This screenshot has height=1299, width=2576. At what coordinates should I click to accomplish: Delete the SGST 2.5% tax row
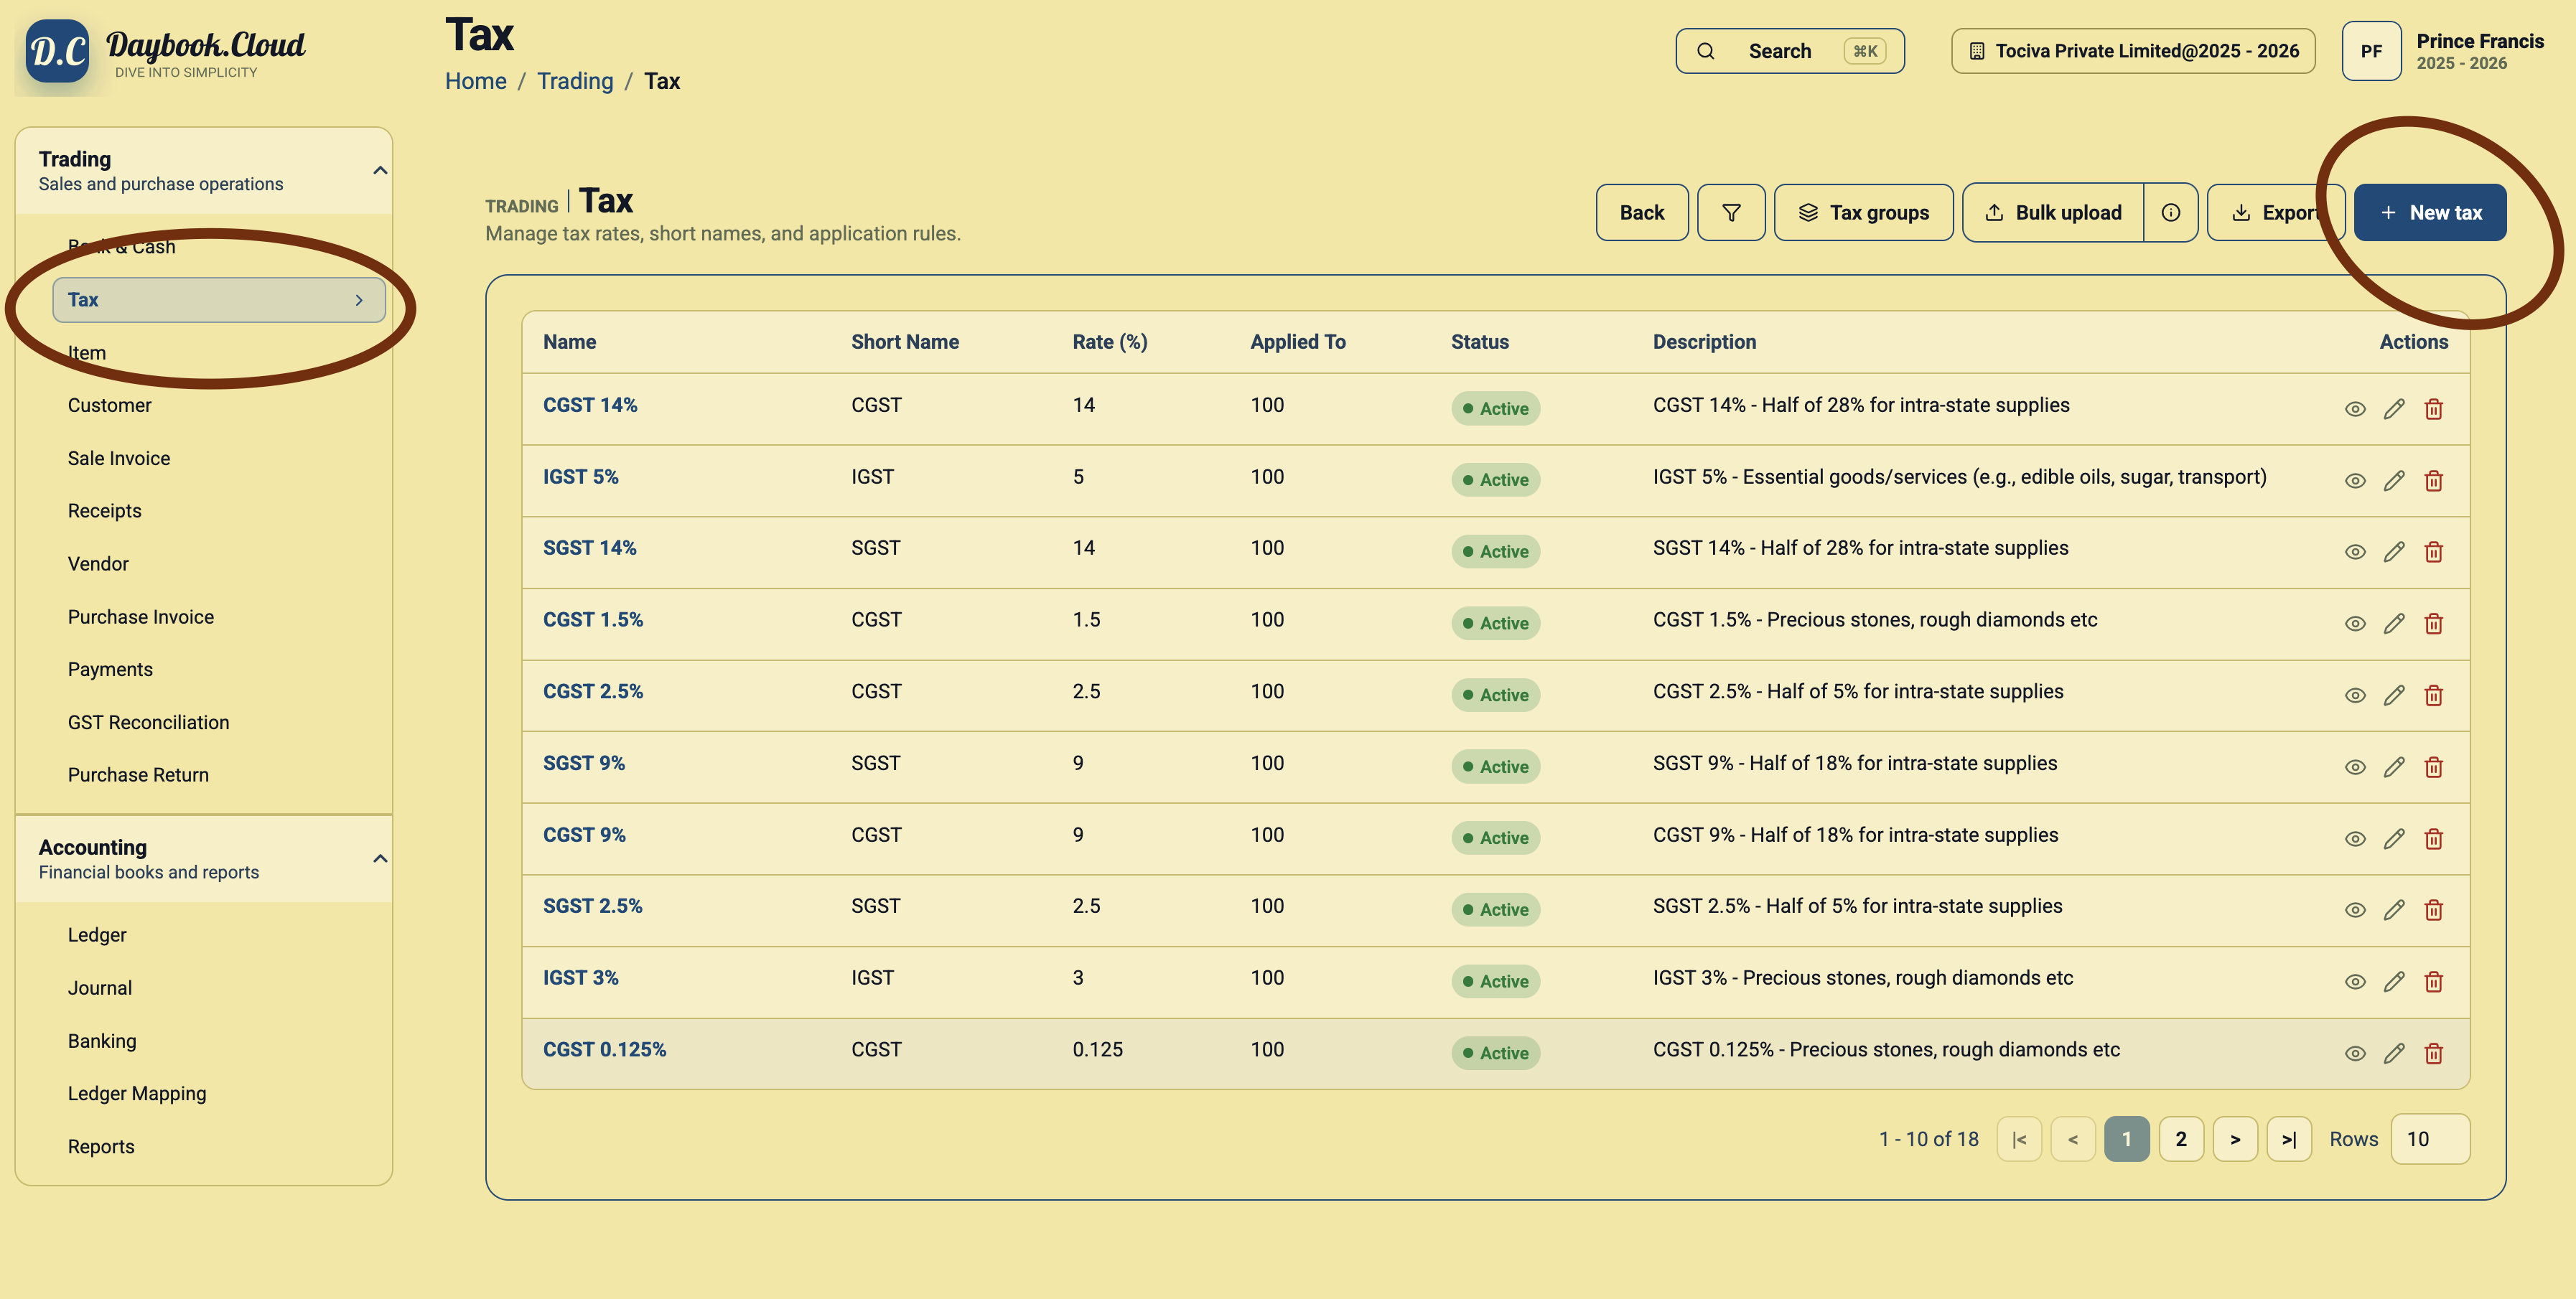(2434, 910)
